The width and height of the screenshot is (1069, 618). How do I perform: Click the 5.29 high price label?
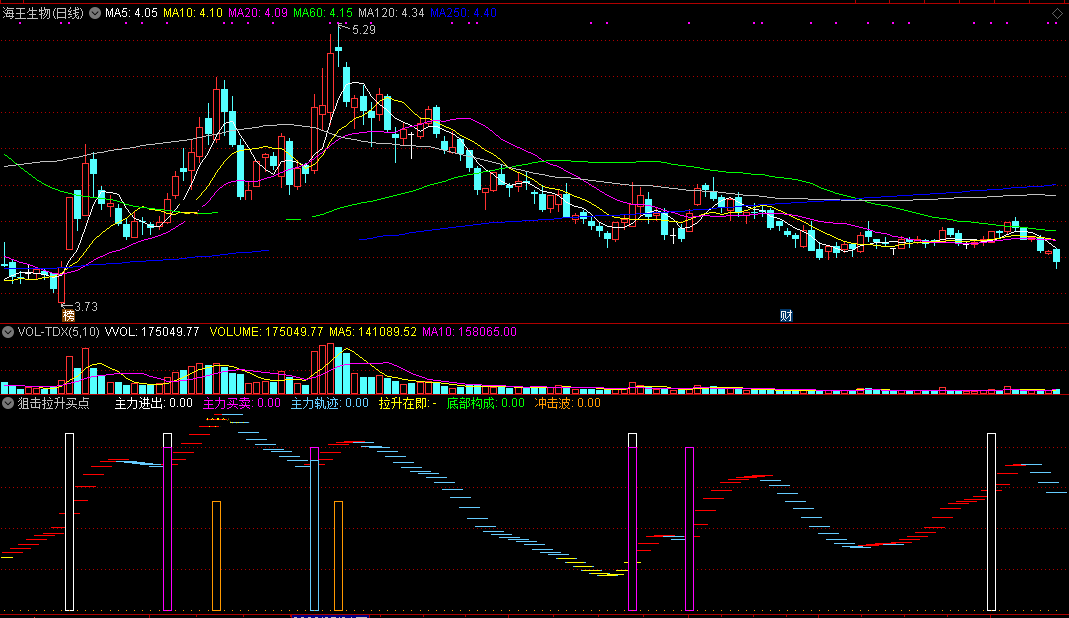[x=363, y=30]
